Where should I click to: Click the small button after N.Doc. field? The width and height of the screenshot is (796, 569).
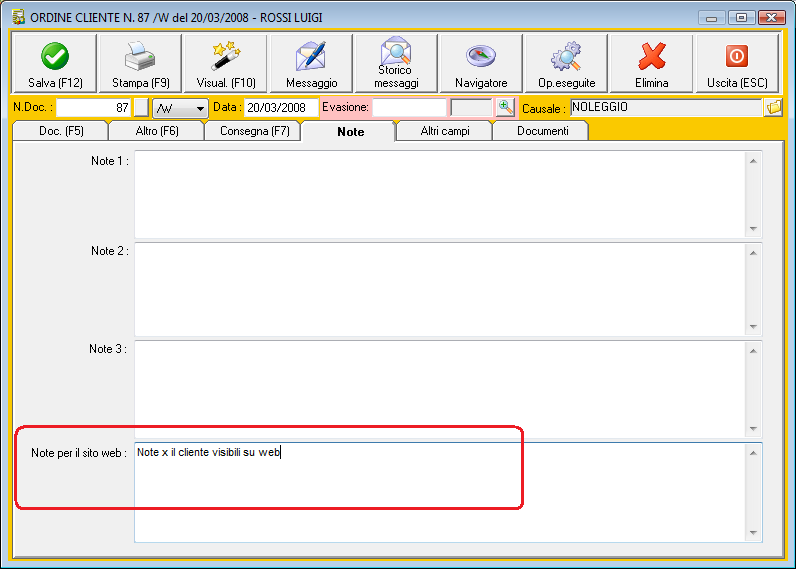(x=141, y=108)
